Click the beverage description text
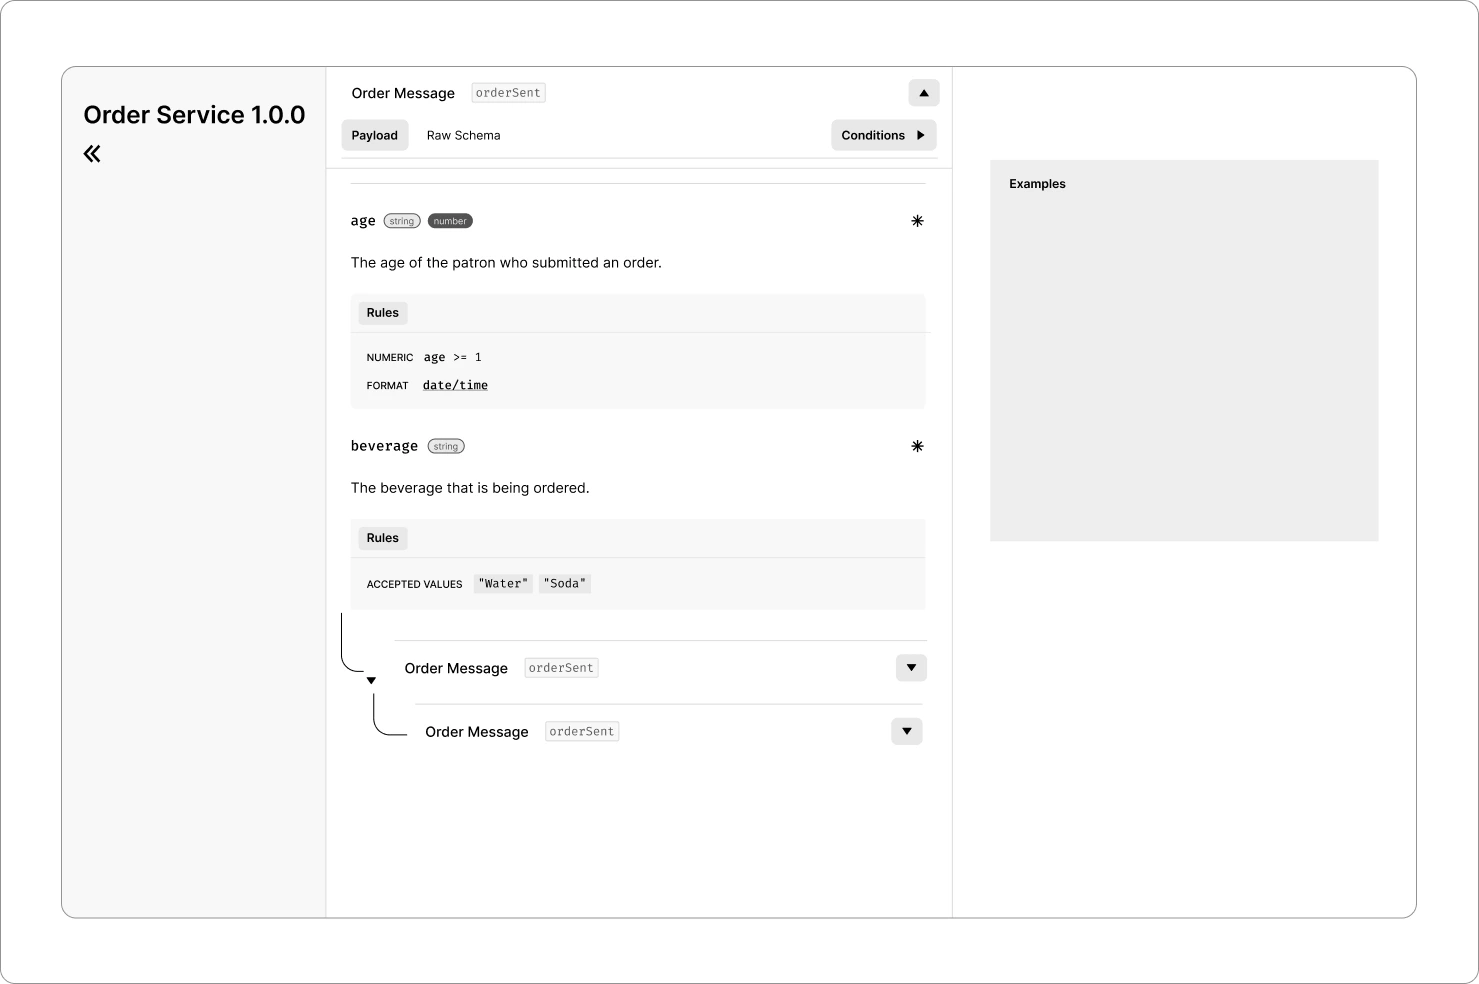The height and width of the screenshot is (984, 1479). coord(470,488)
